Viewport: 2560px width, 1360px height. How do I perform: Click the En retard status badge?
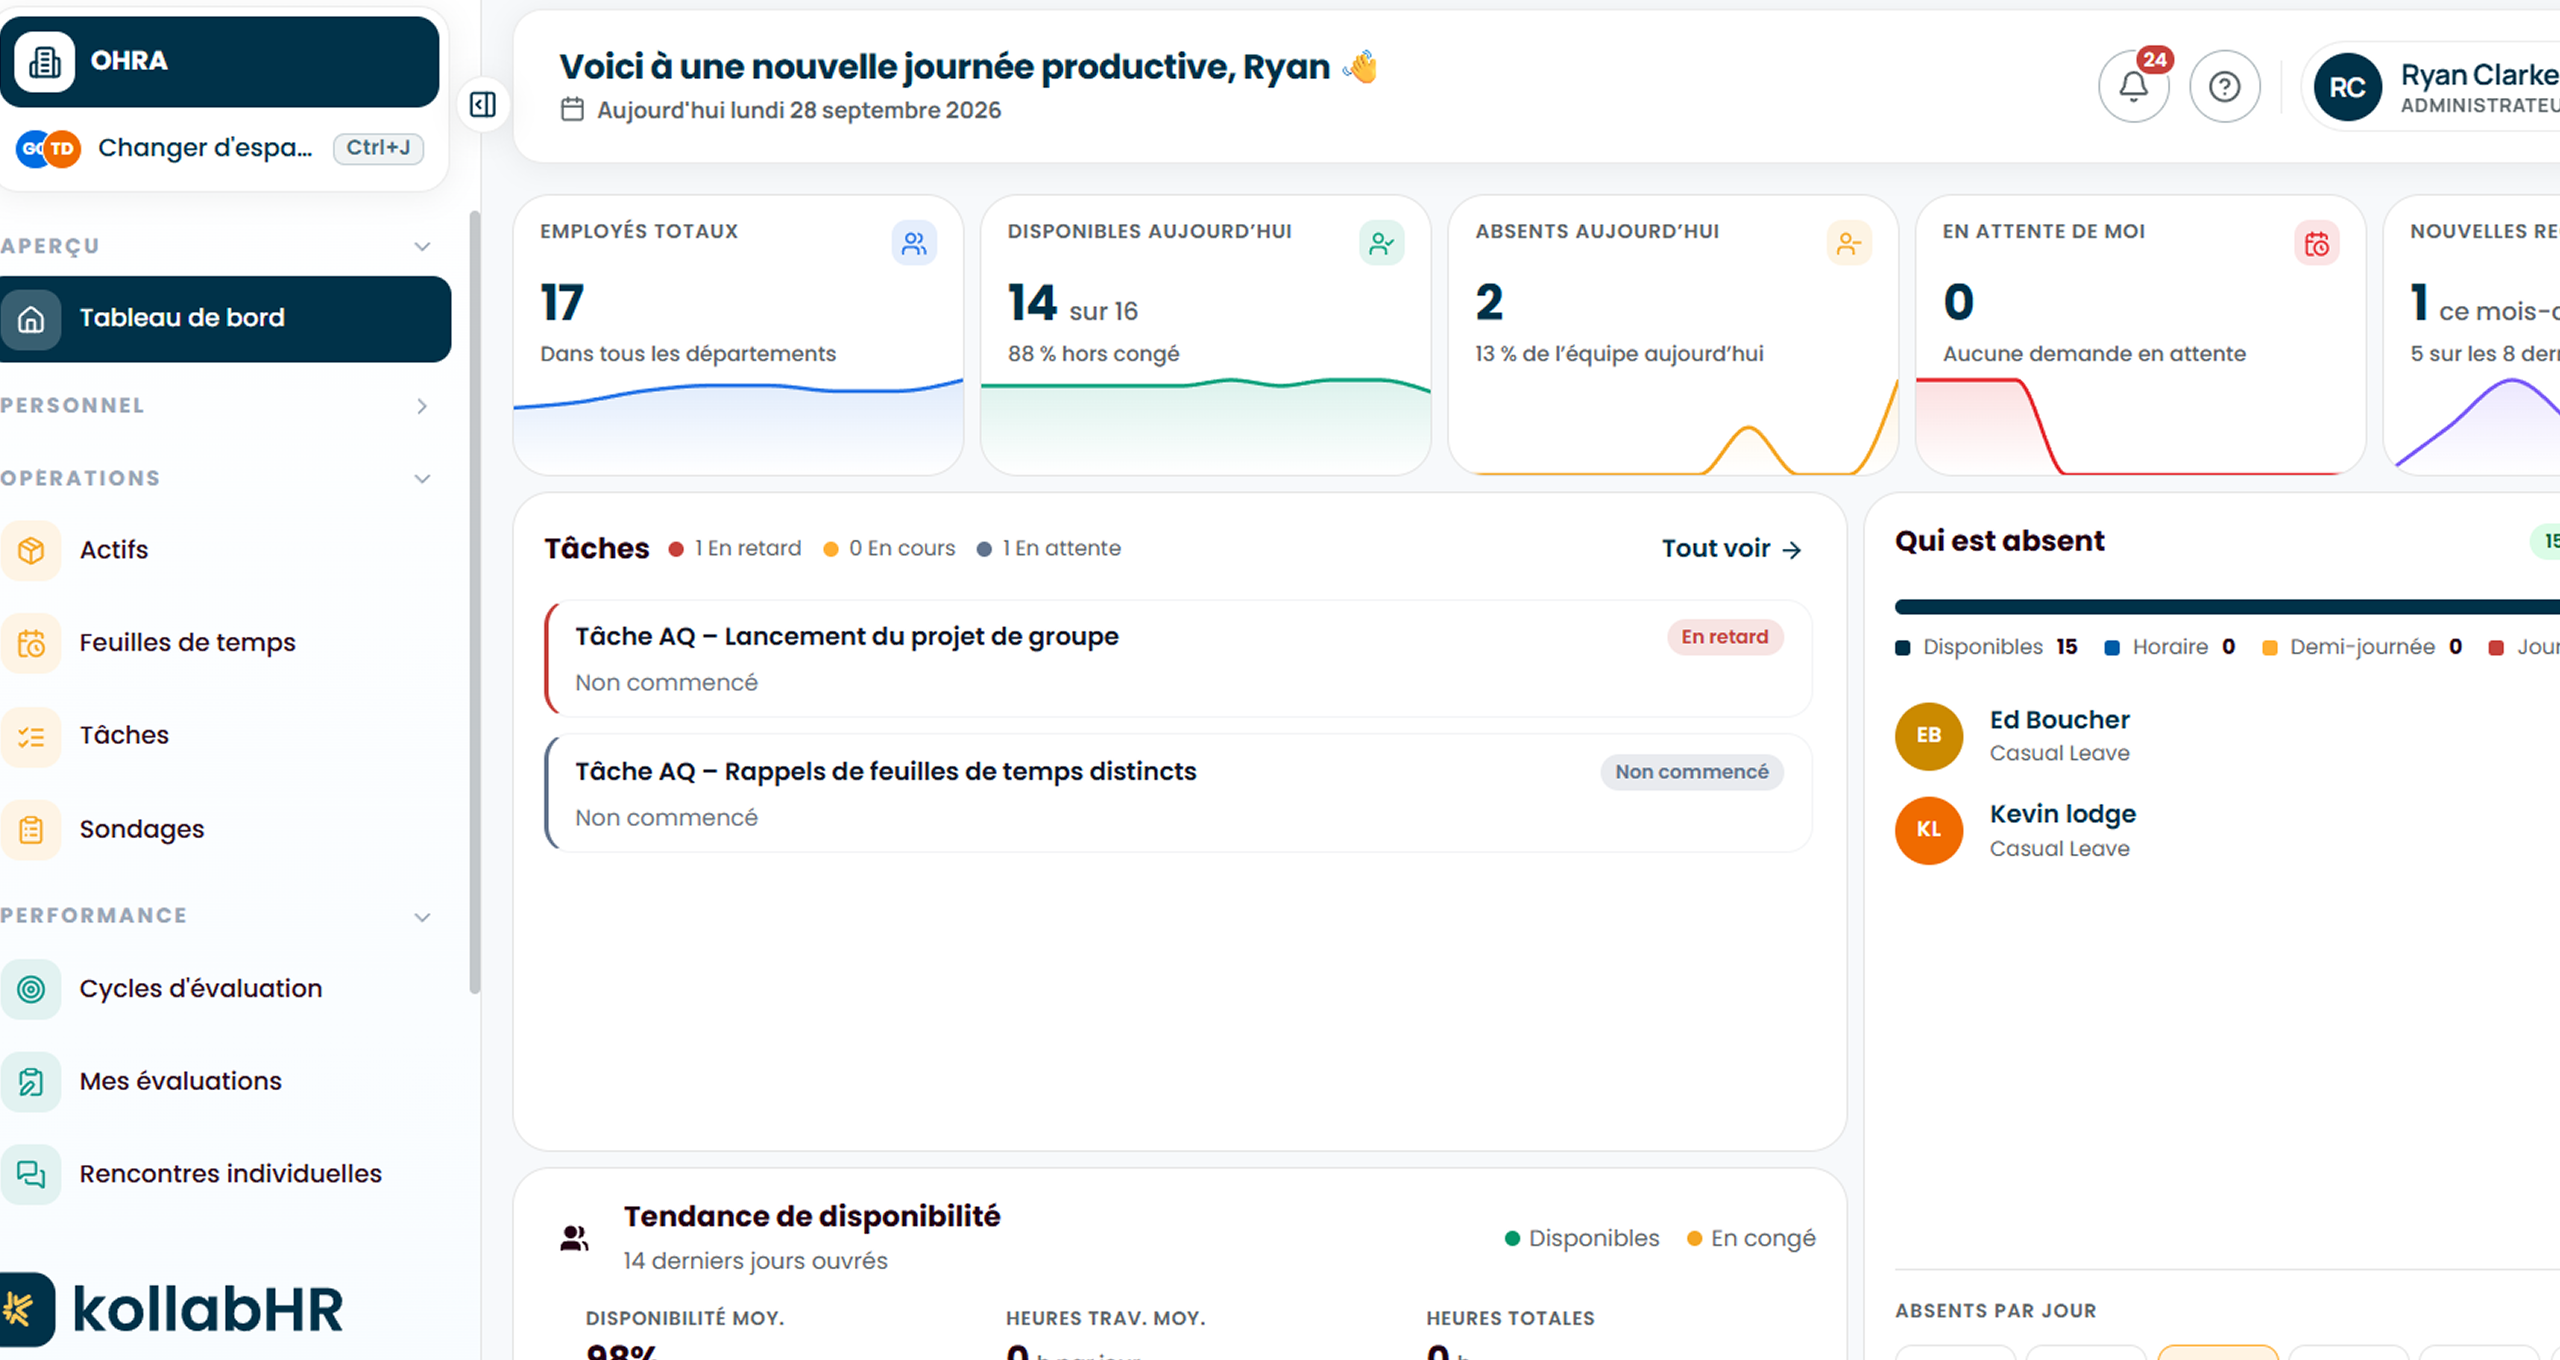1725,637
